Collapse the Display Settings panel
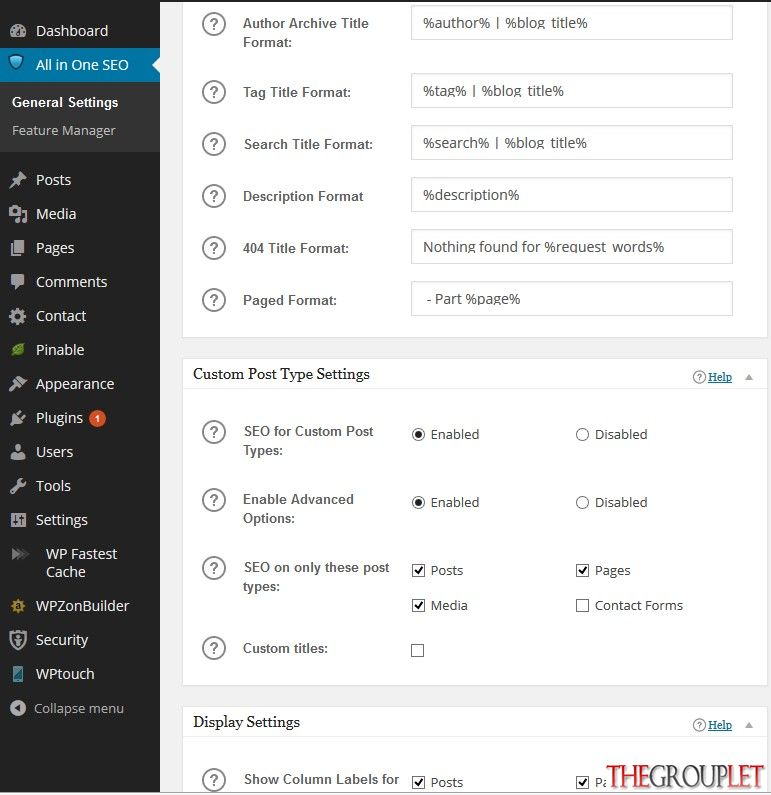This screenshot has height=795, width=771. click(749, 726)
